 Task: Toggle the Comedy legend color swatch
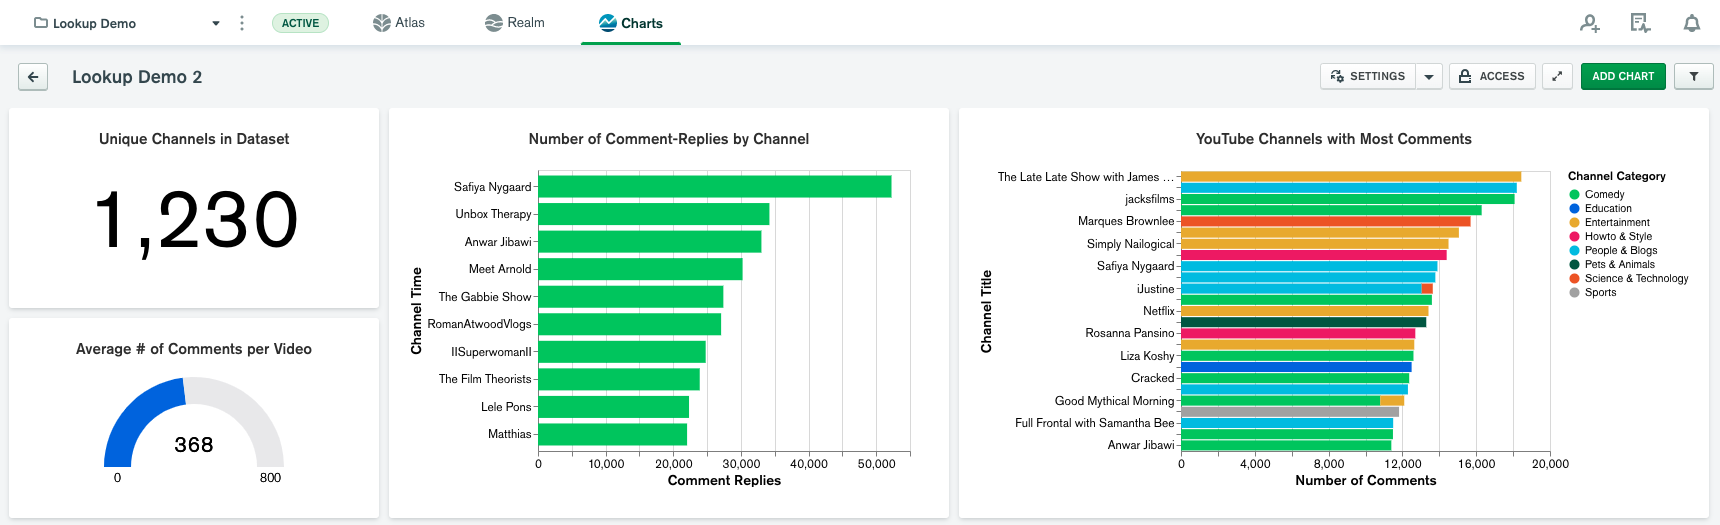point(1574,195)
